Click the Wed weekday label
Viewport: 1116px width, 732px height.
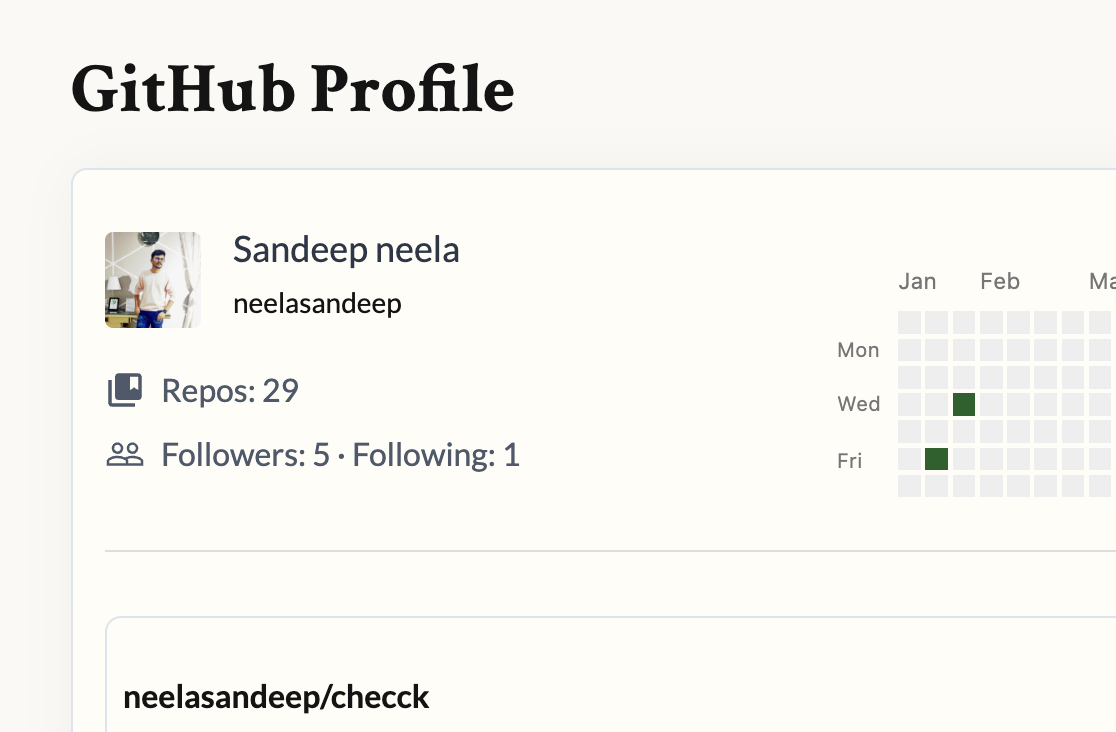[x=858, y=404]
